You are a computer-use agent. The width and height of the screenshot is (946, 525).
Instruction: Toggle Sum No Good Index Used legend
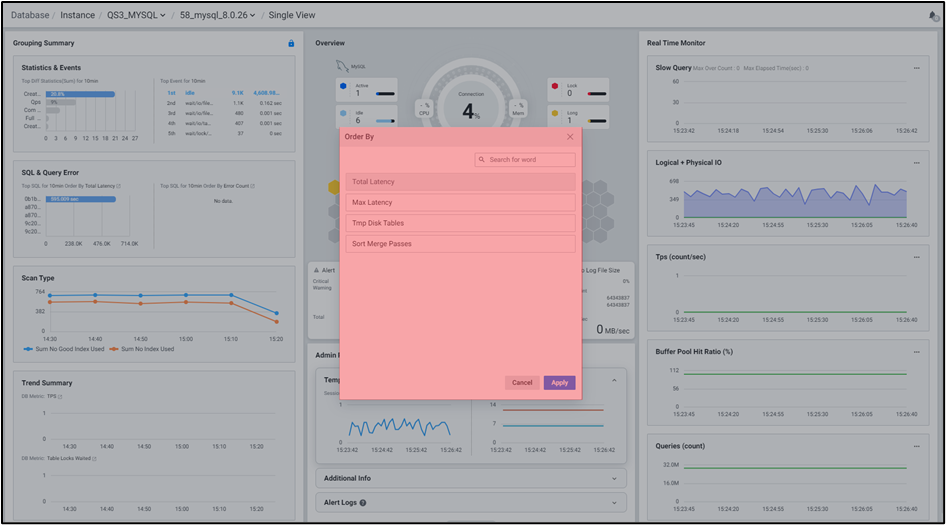pyautogui.click(x=61, y=349)
